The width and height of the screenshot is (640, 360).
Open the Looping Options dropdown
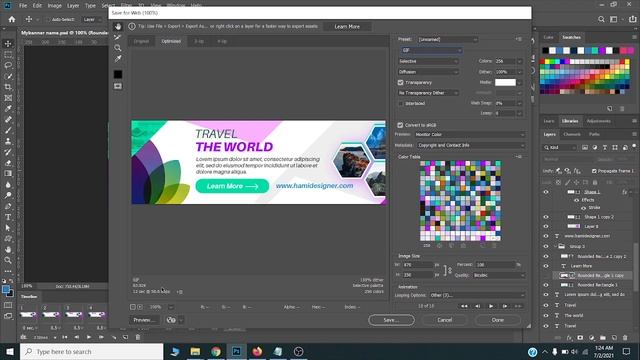click(477, 295)
